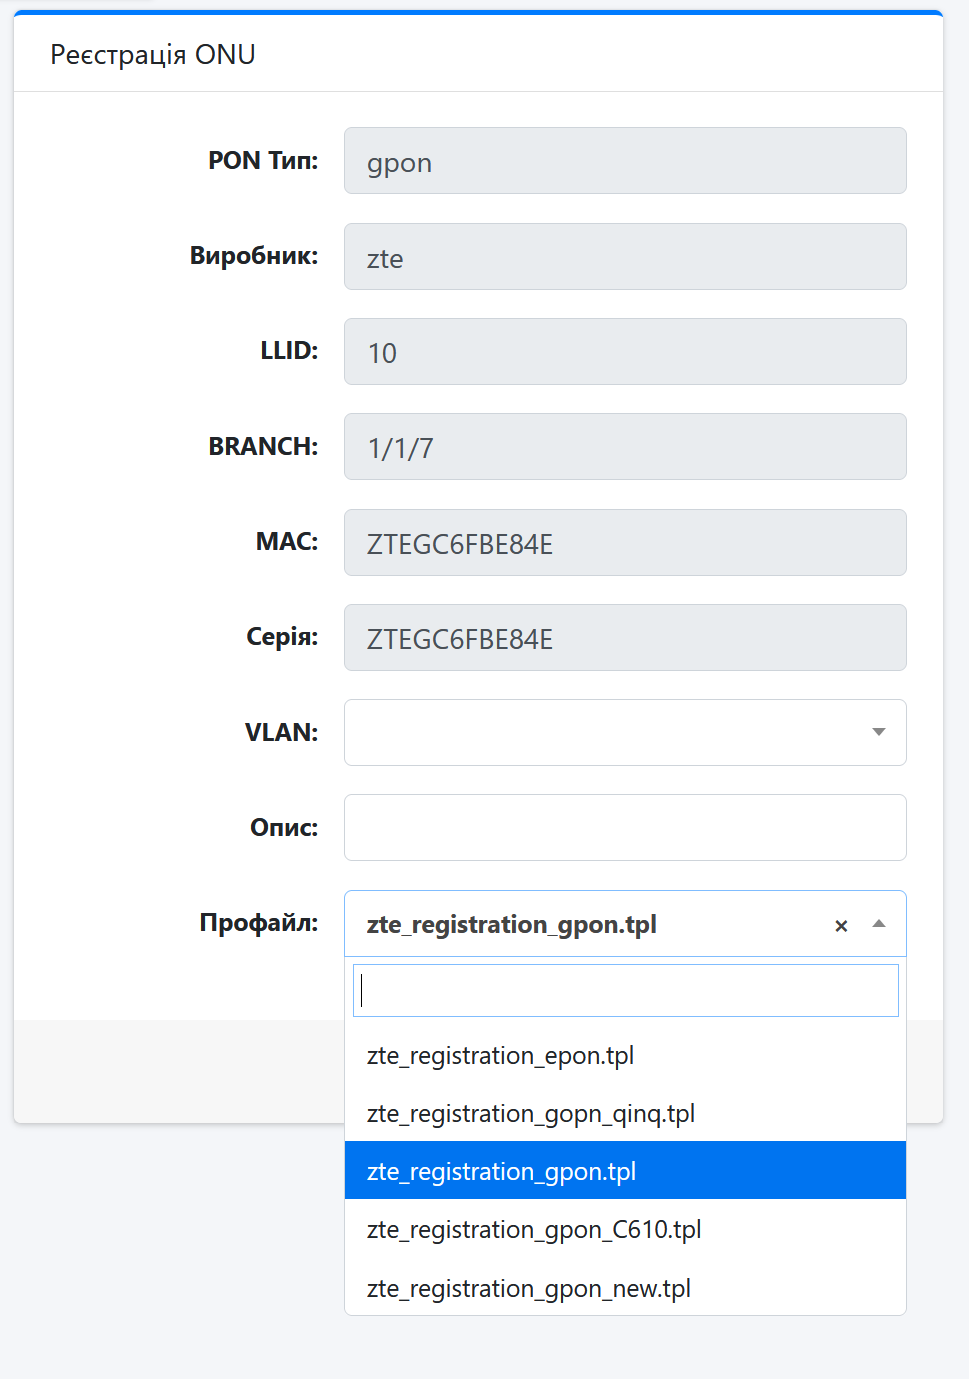
Task: Click the Опис description field
Action: point(625,828)
